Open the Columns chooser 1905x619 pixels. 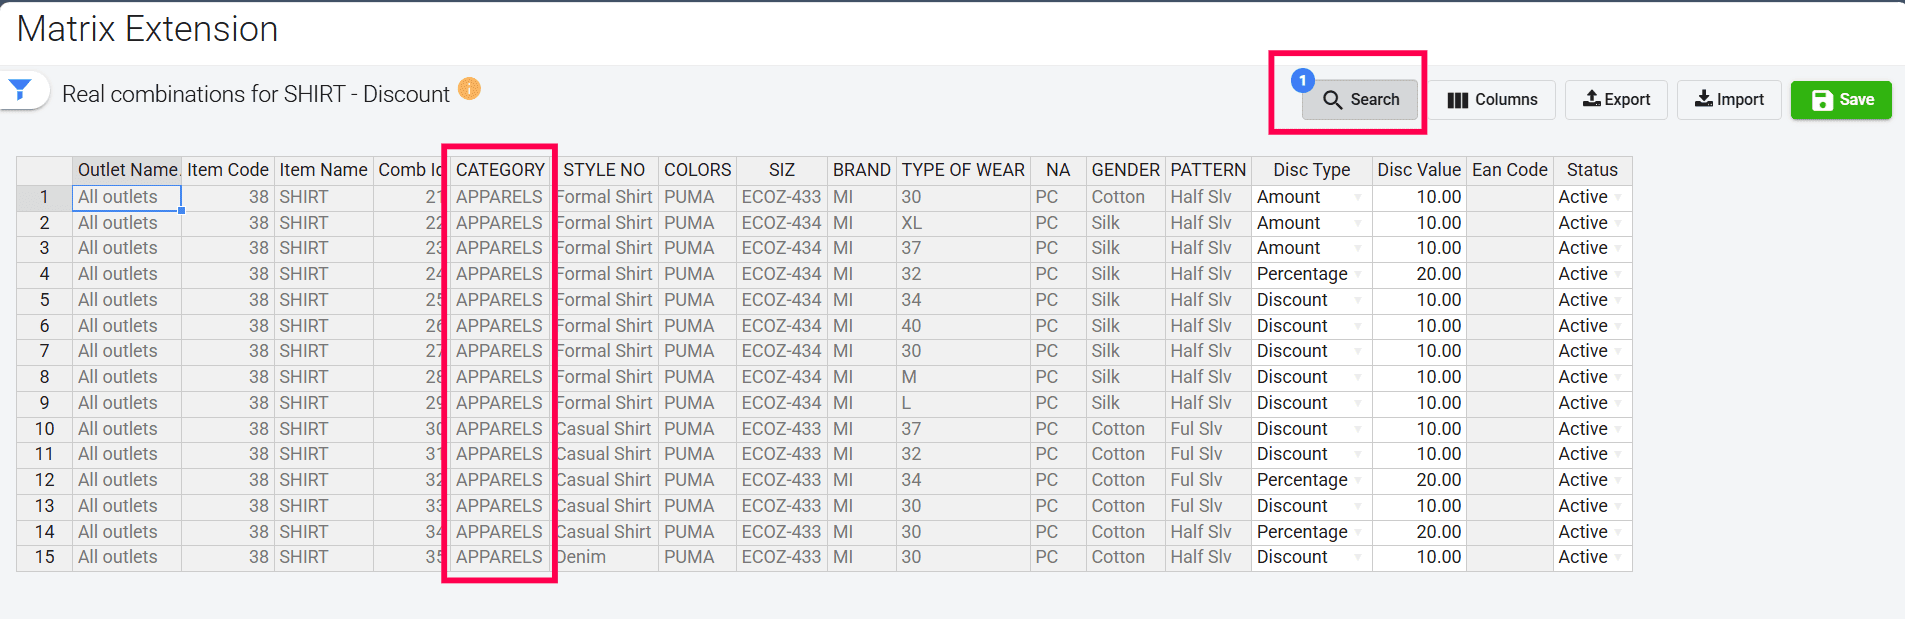pyautogui.click(x=1492, y=100)
